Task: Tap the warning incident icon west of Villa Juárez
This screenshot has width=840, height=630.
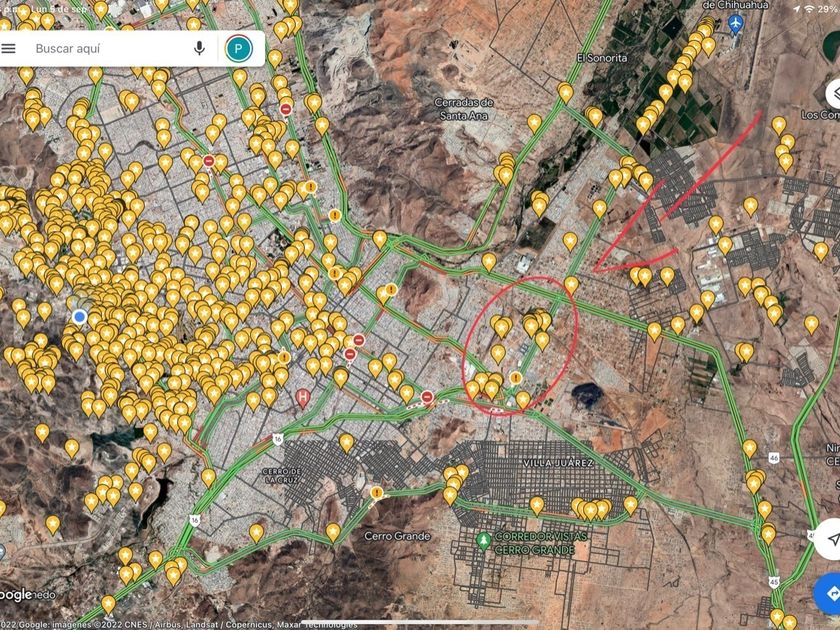Action: (376, 492)
